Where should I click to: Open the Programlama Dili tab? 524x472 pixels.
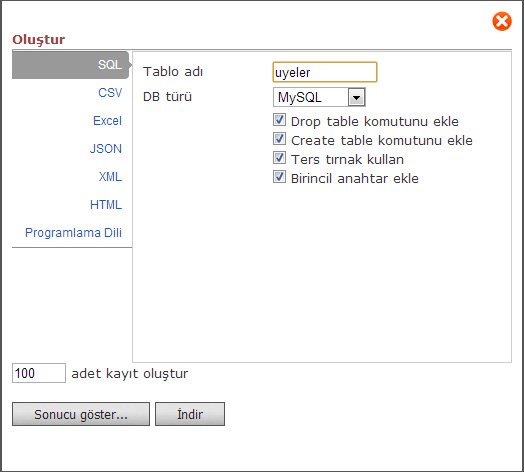tap(73, 233)
